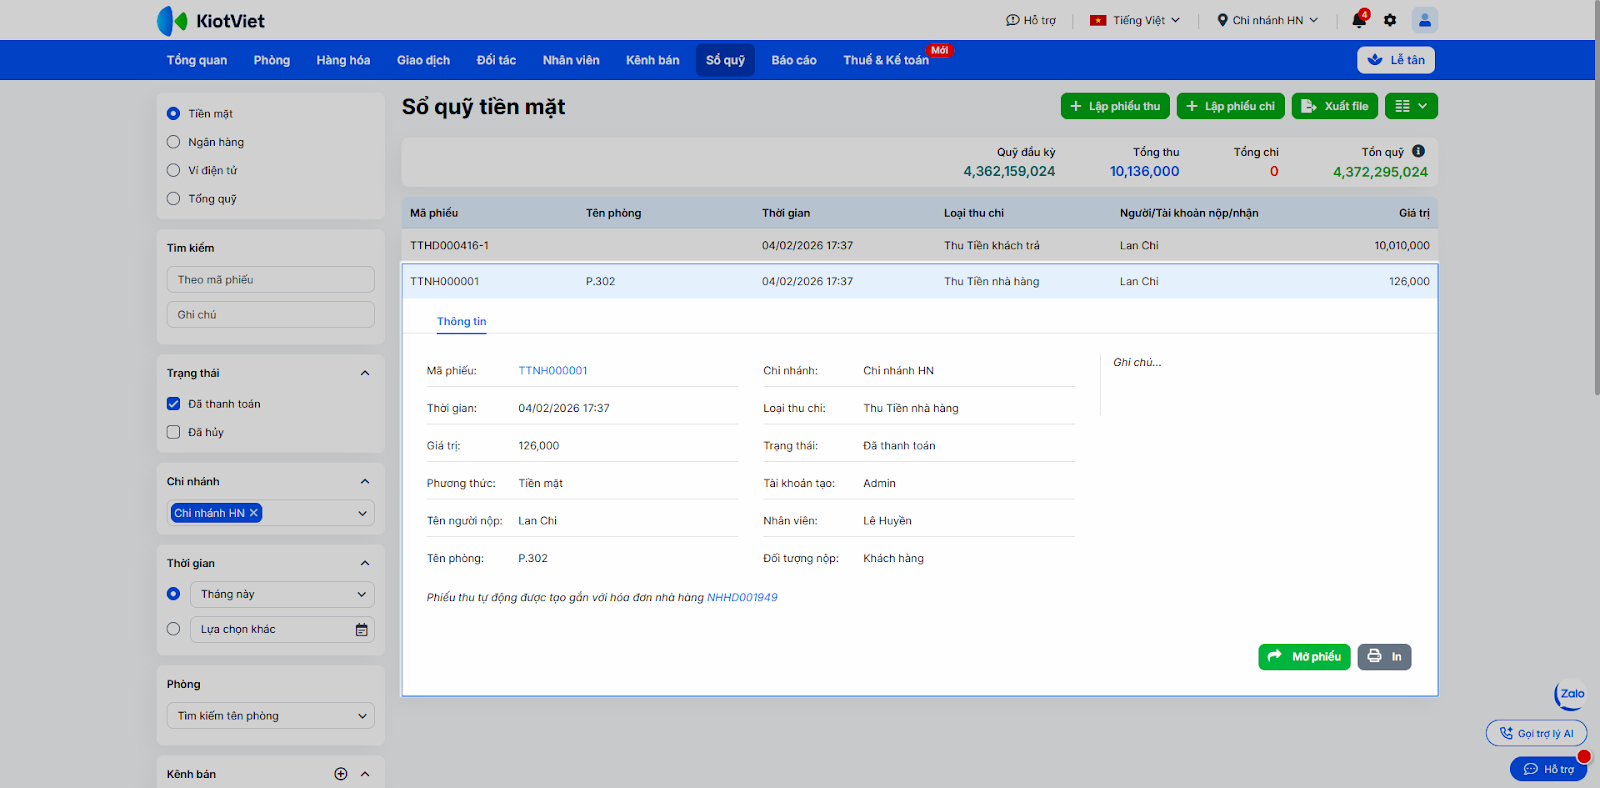Open the Lễ tân reception button
1600x788 pixels.
tap(1396, 60)
